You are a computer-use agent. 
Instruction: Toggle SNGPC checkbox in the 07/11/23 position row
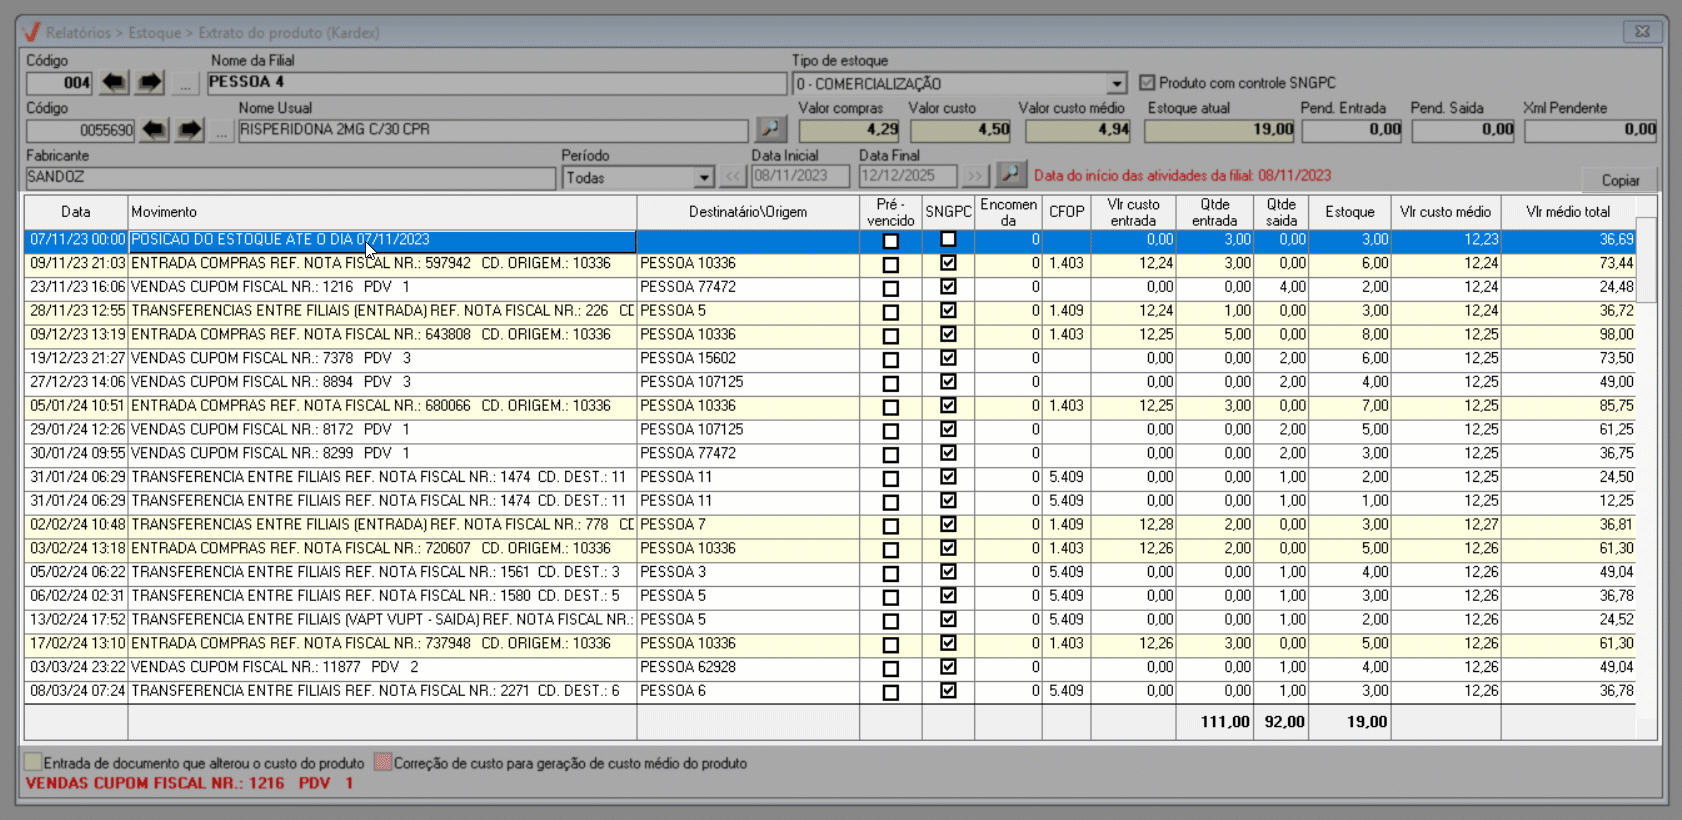(948, 240)
